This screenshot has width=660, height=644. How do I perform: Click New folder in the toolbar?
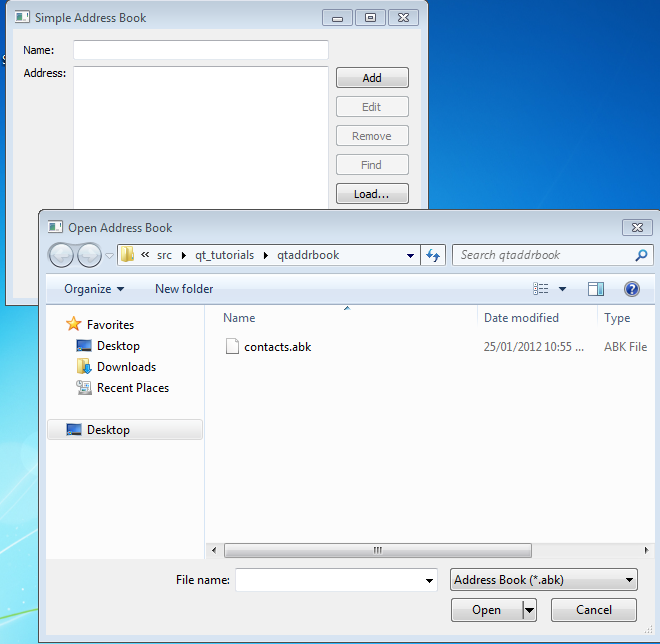click(184, 289)
